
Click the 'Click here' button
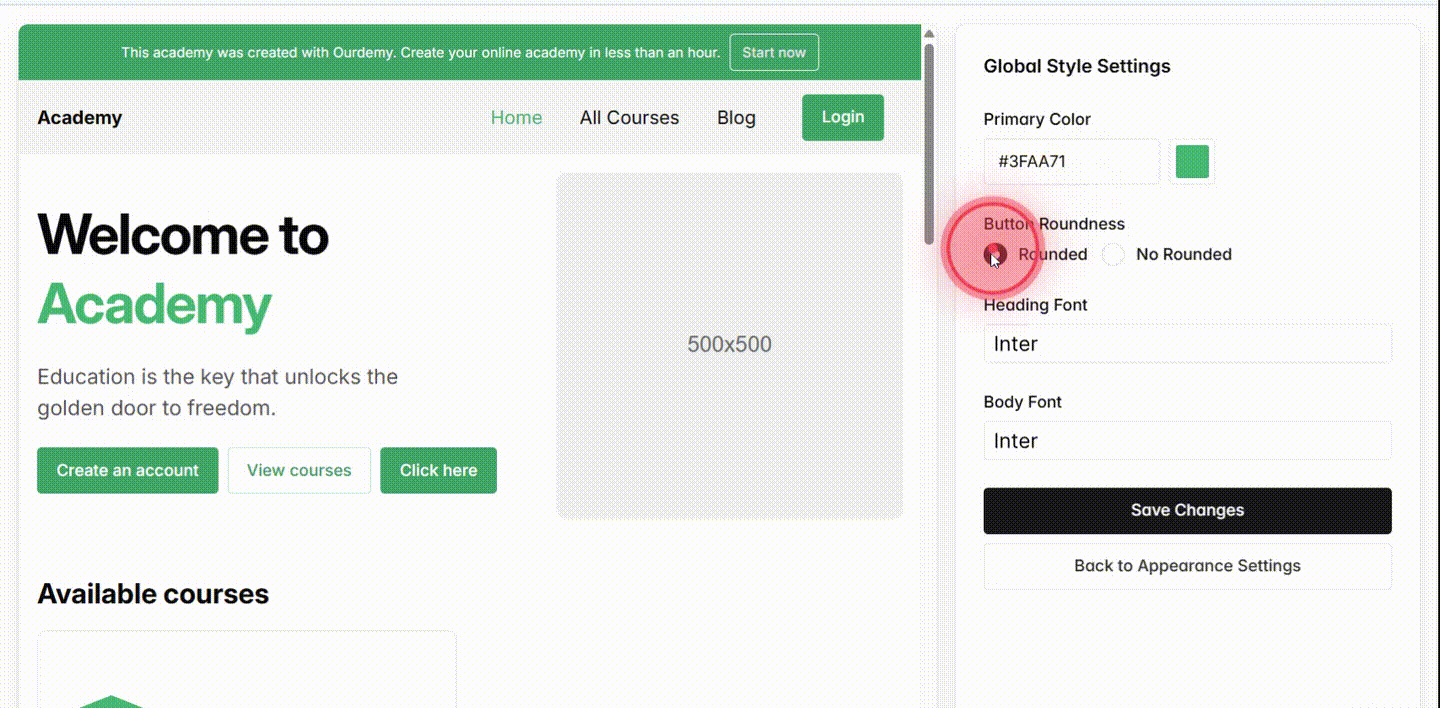438,470
